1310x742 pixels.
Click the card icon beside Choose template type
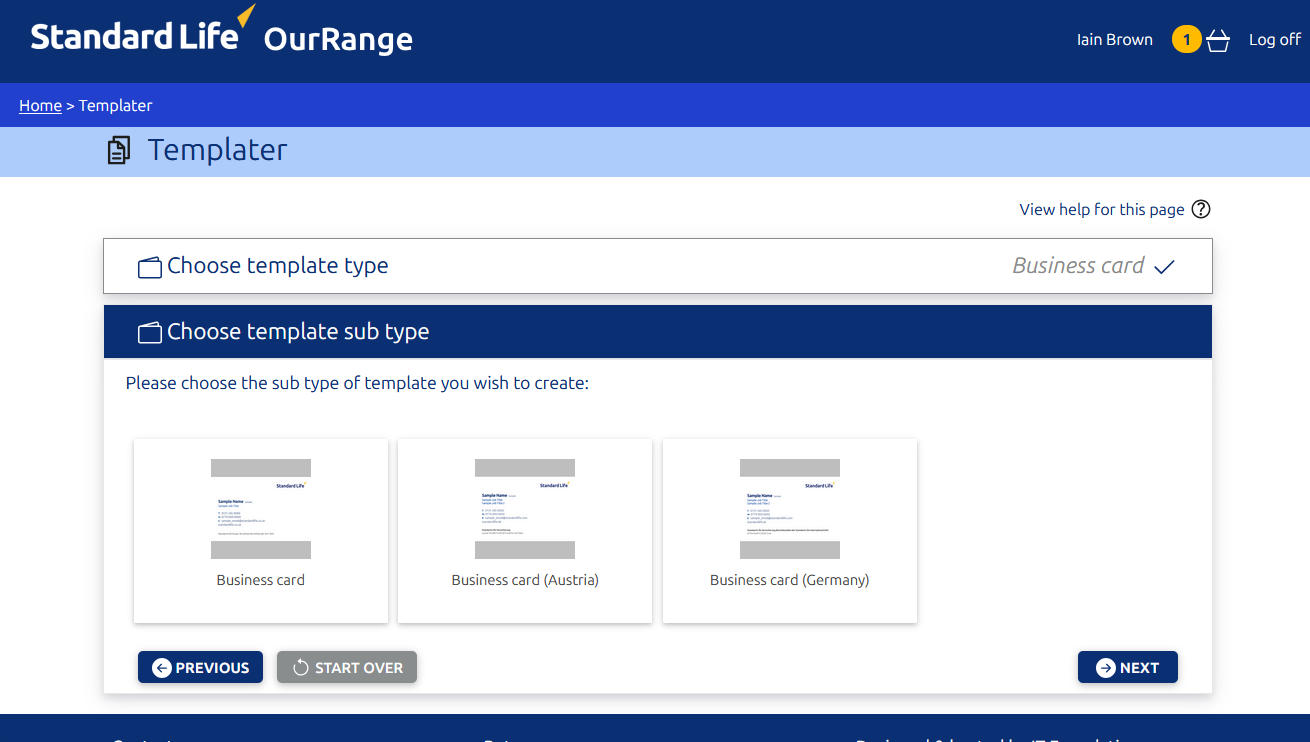149,267
